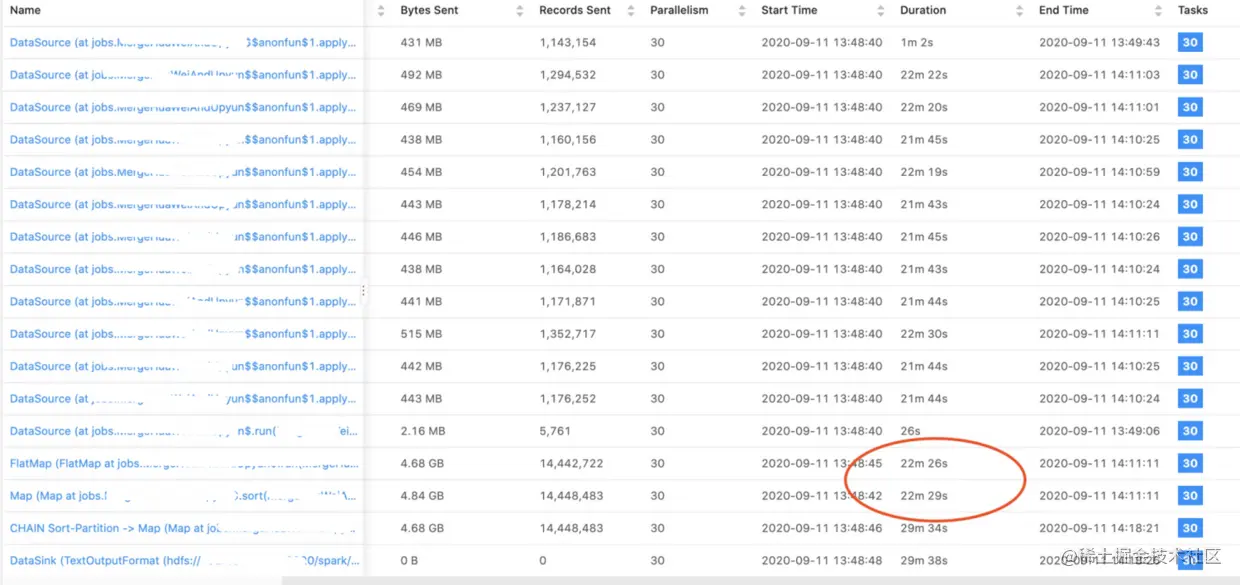Screen dimensions: 1240x585
Task: Click tasks badge 30 in the 1,294,532 records row
Action: click(x=1190, y=75)
